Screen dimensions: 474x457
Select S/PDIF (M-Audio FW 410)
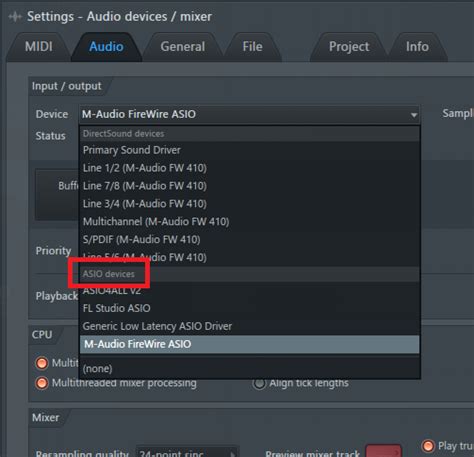(x=249, y=239)
